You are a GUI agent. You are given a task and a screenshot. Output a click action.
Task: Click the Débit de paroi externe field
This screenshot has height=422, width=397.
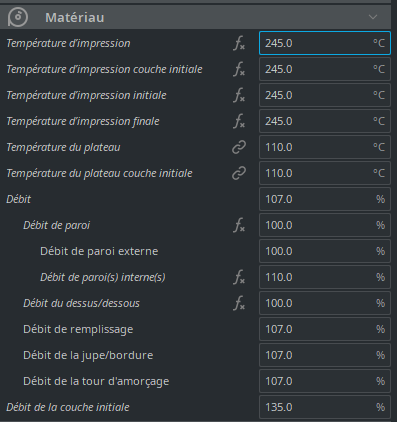325,251
